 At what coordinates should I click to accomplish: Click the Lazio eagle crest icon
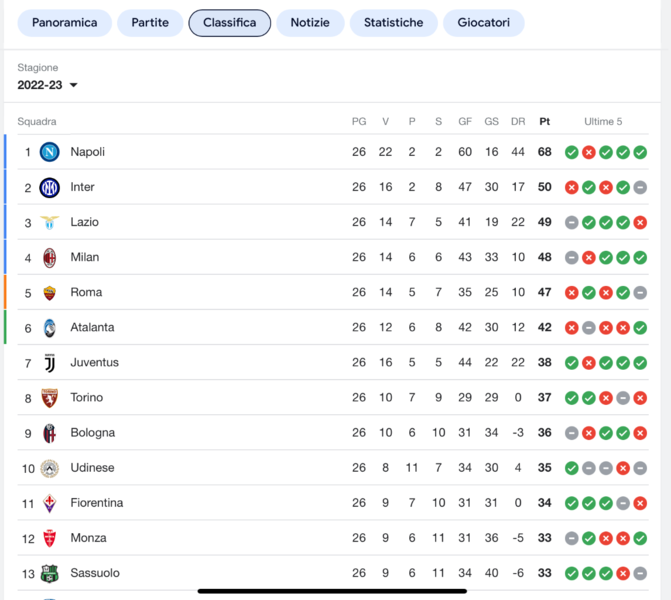point(49,222)
